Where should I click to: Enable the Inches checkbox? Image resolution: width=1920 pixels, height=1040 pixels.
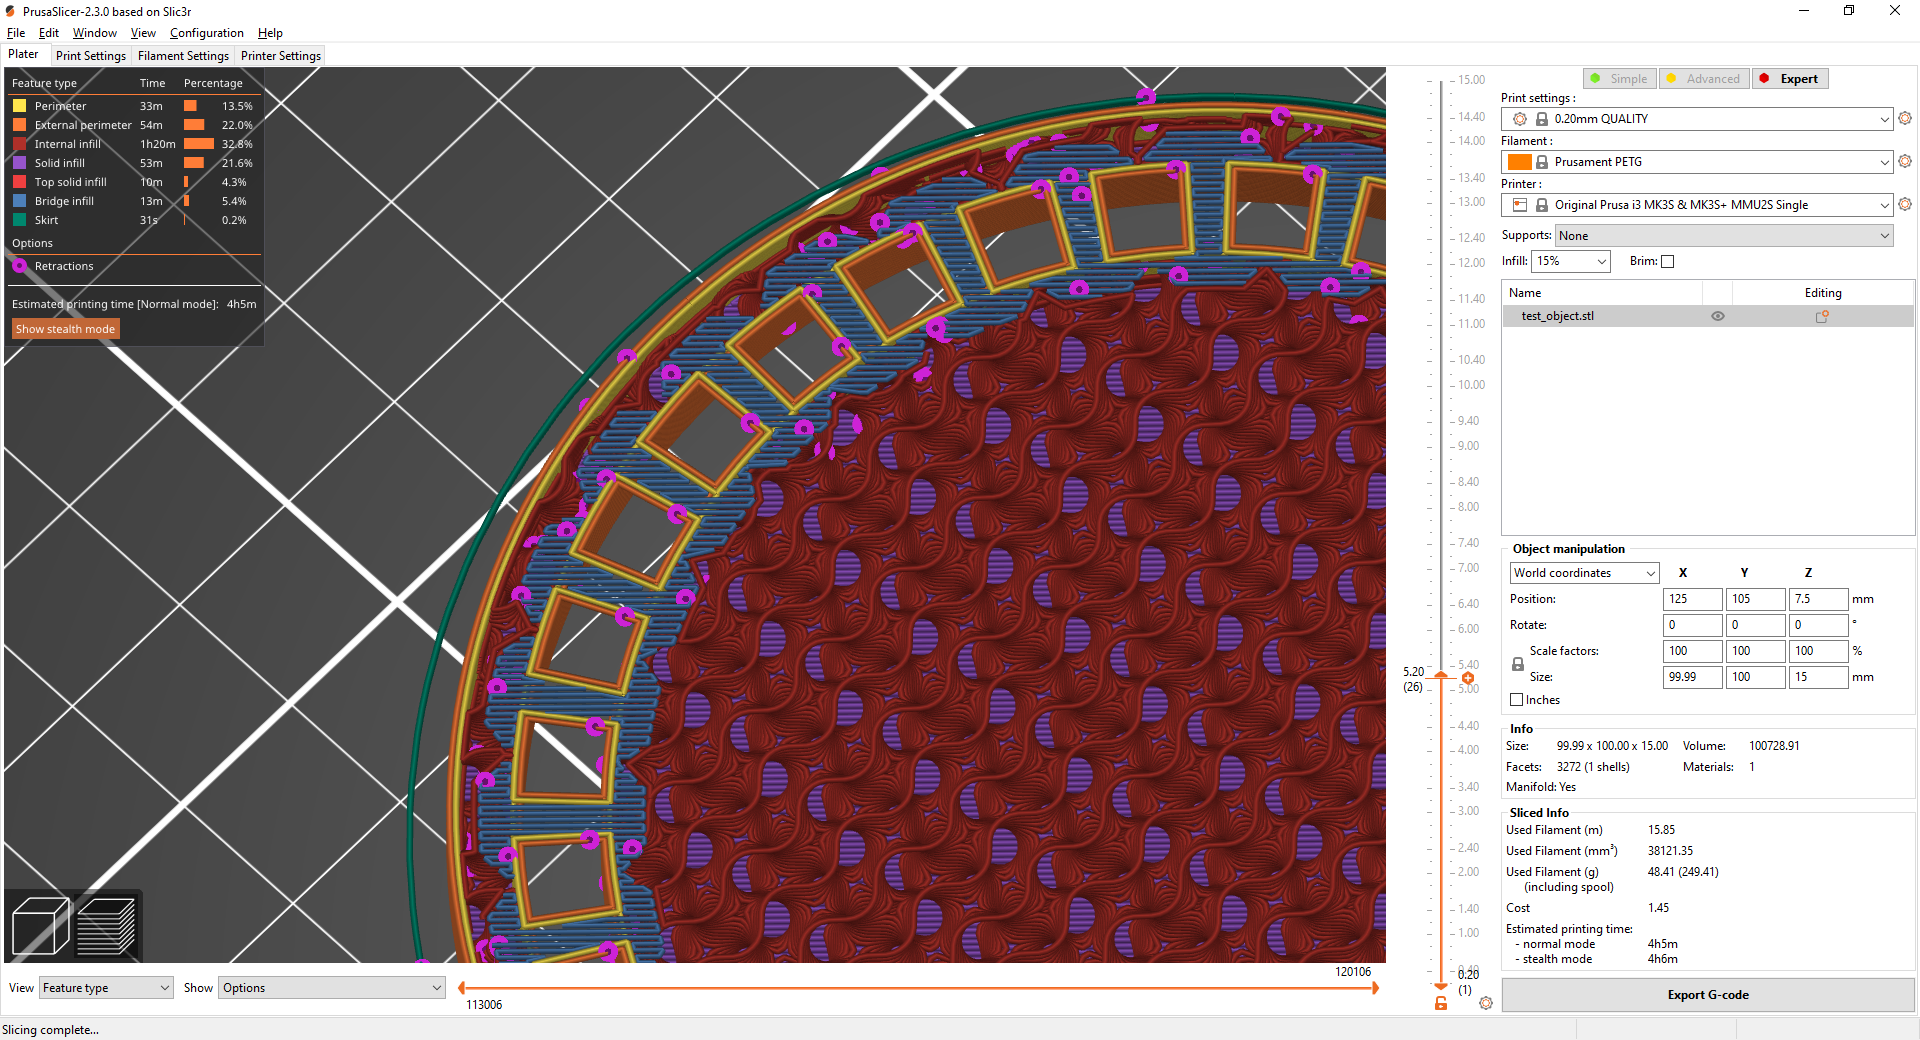point(1517,700)
